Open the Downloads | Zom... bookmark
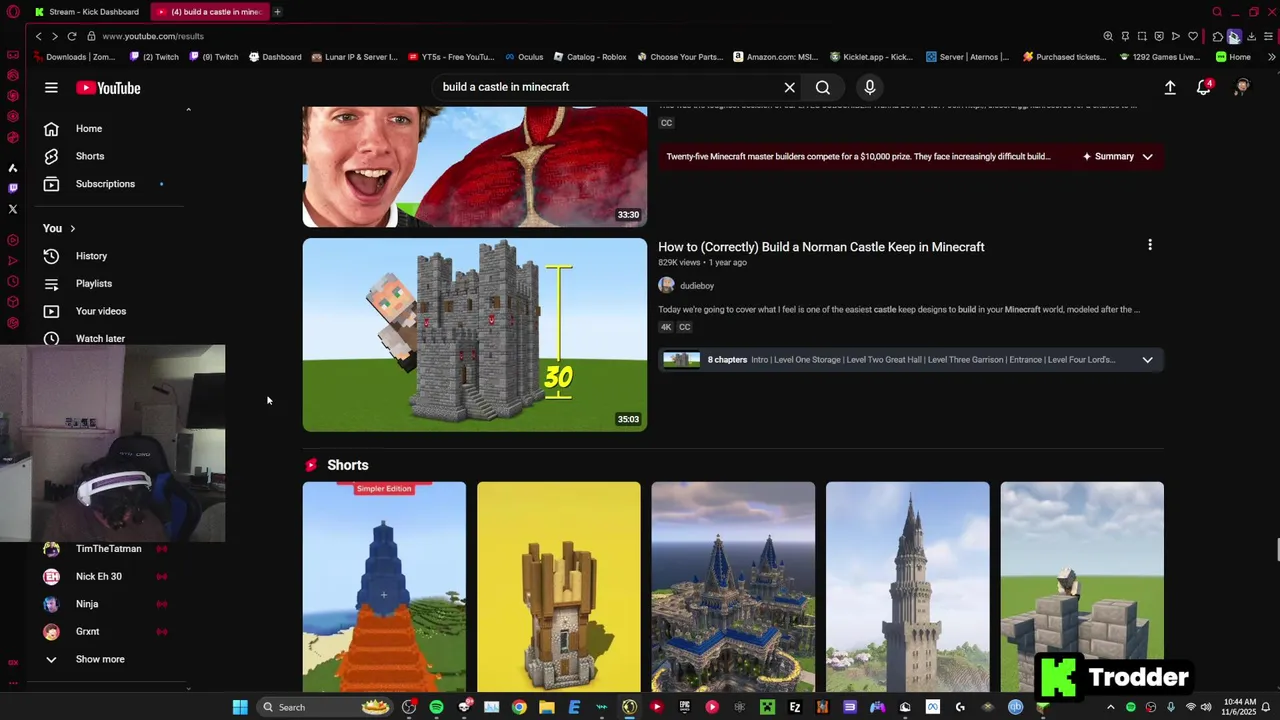The image size is (1280, 720). (x=74, y=57)
